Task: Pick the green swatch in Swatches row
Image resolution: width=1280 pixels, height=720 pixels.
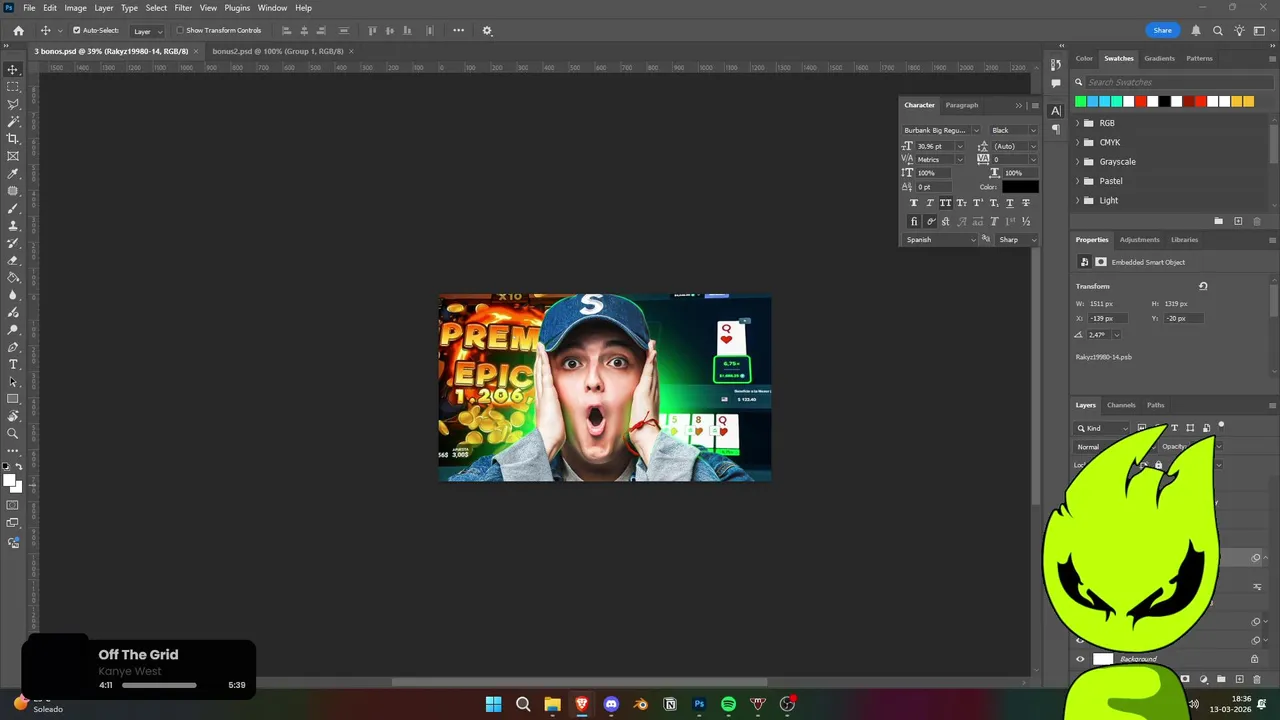Action: [1080, 101]
